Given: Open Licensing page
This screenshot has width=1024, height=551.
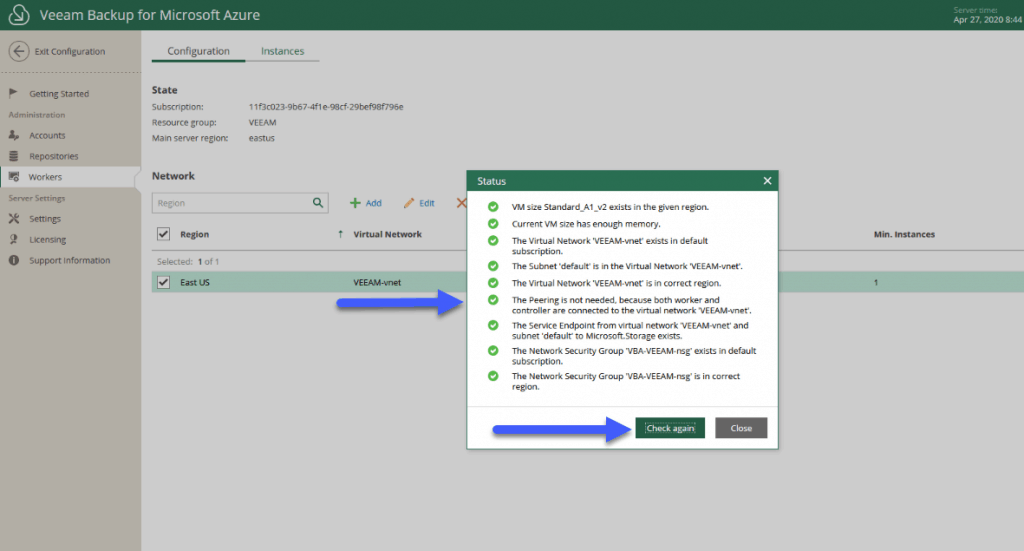Looking at the screenshot, I should coord(47,240).
